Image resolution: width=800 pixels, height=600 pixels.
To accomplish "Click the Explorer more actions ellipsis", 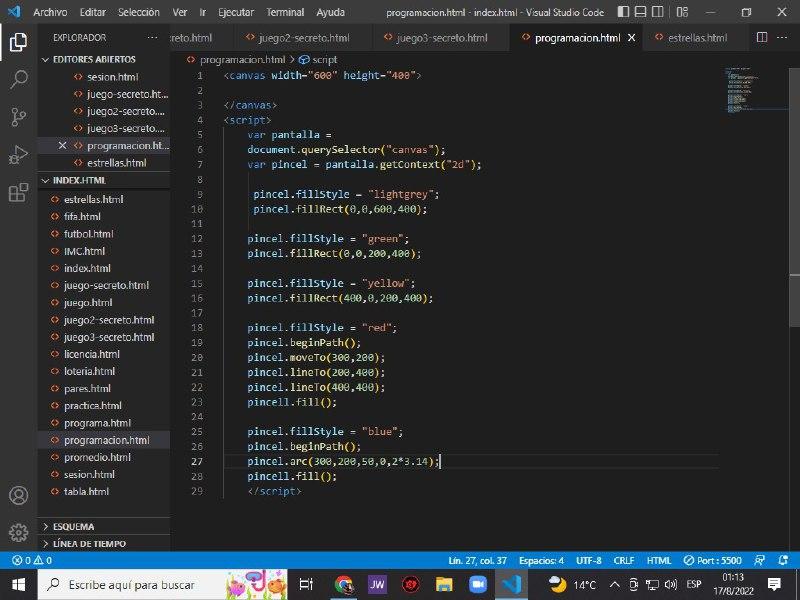I will 153,38.
